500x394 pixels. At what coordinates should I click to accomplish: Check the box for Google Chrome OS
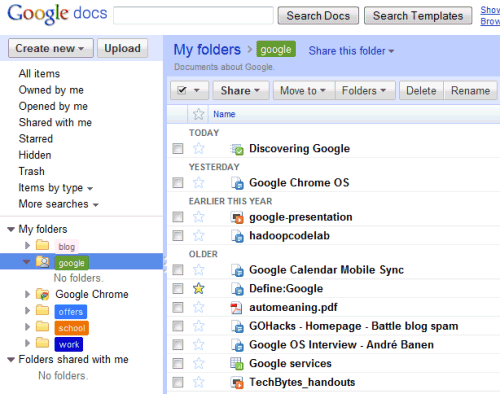[x=178, y=182]
